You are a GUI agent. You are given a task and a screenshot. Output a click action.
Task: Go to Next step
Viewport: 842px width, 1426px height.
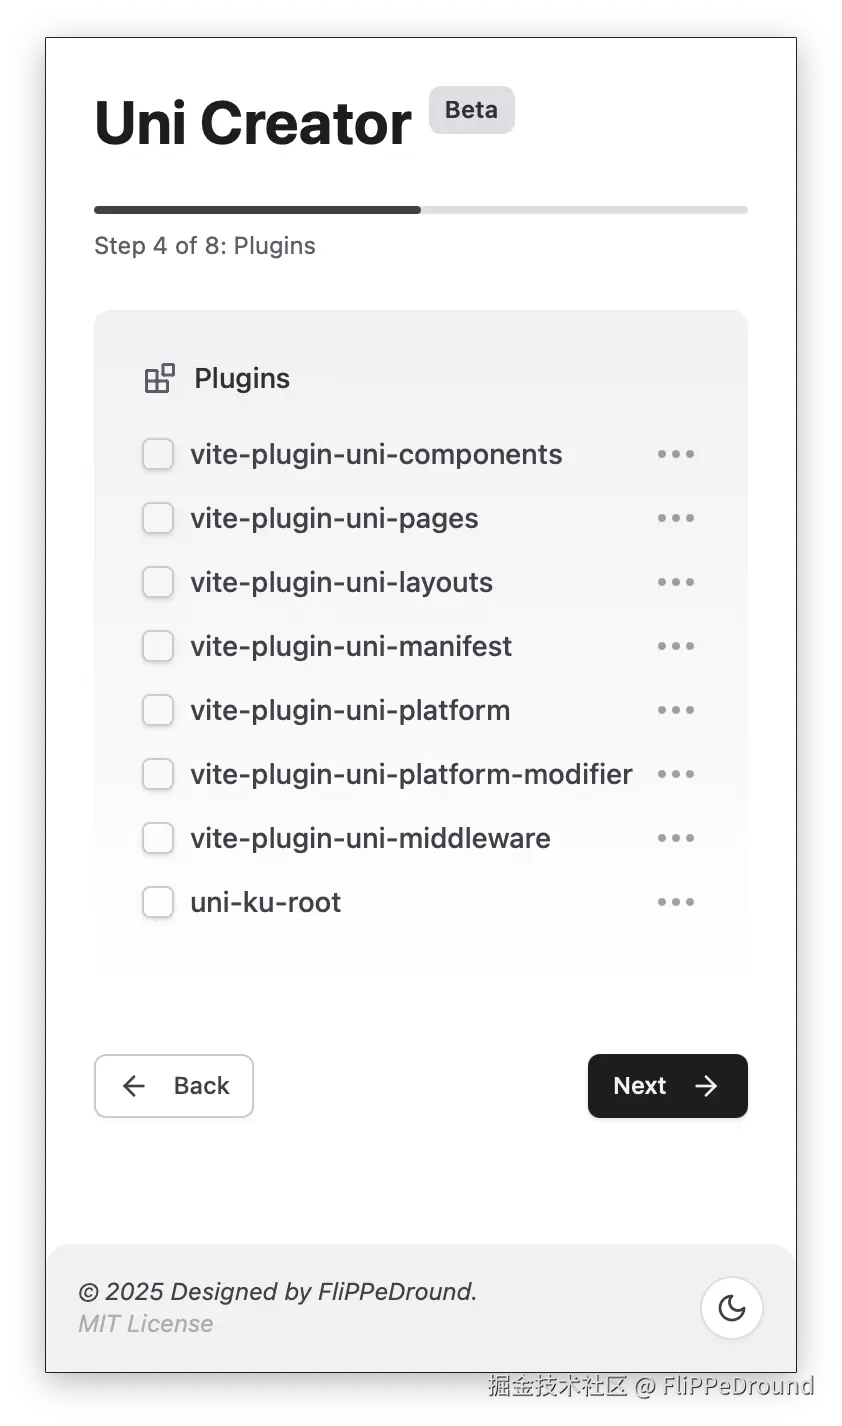click(x=667, y=1086)
